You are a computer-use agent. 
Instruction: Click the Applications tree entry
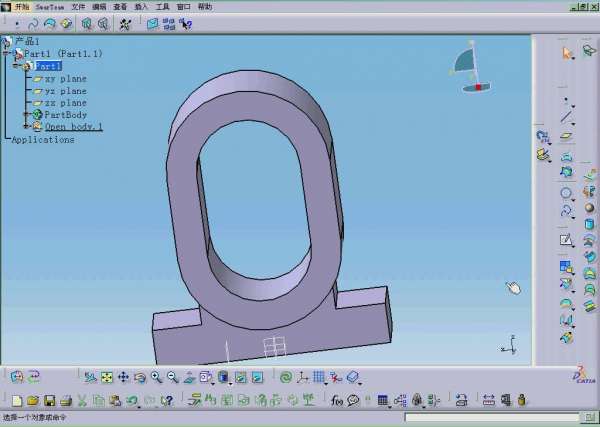[x=43, y=140]
